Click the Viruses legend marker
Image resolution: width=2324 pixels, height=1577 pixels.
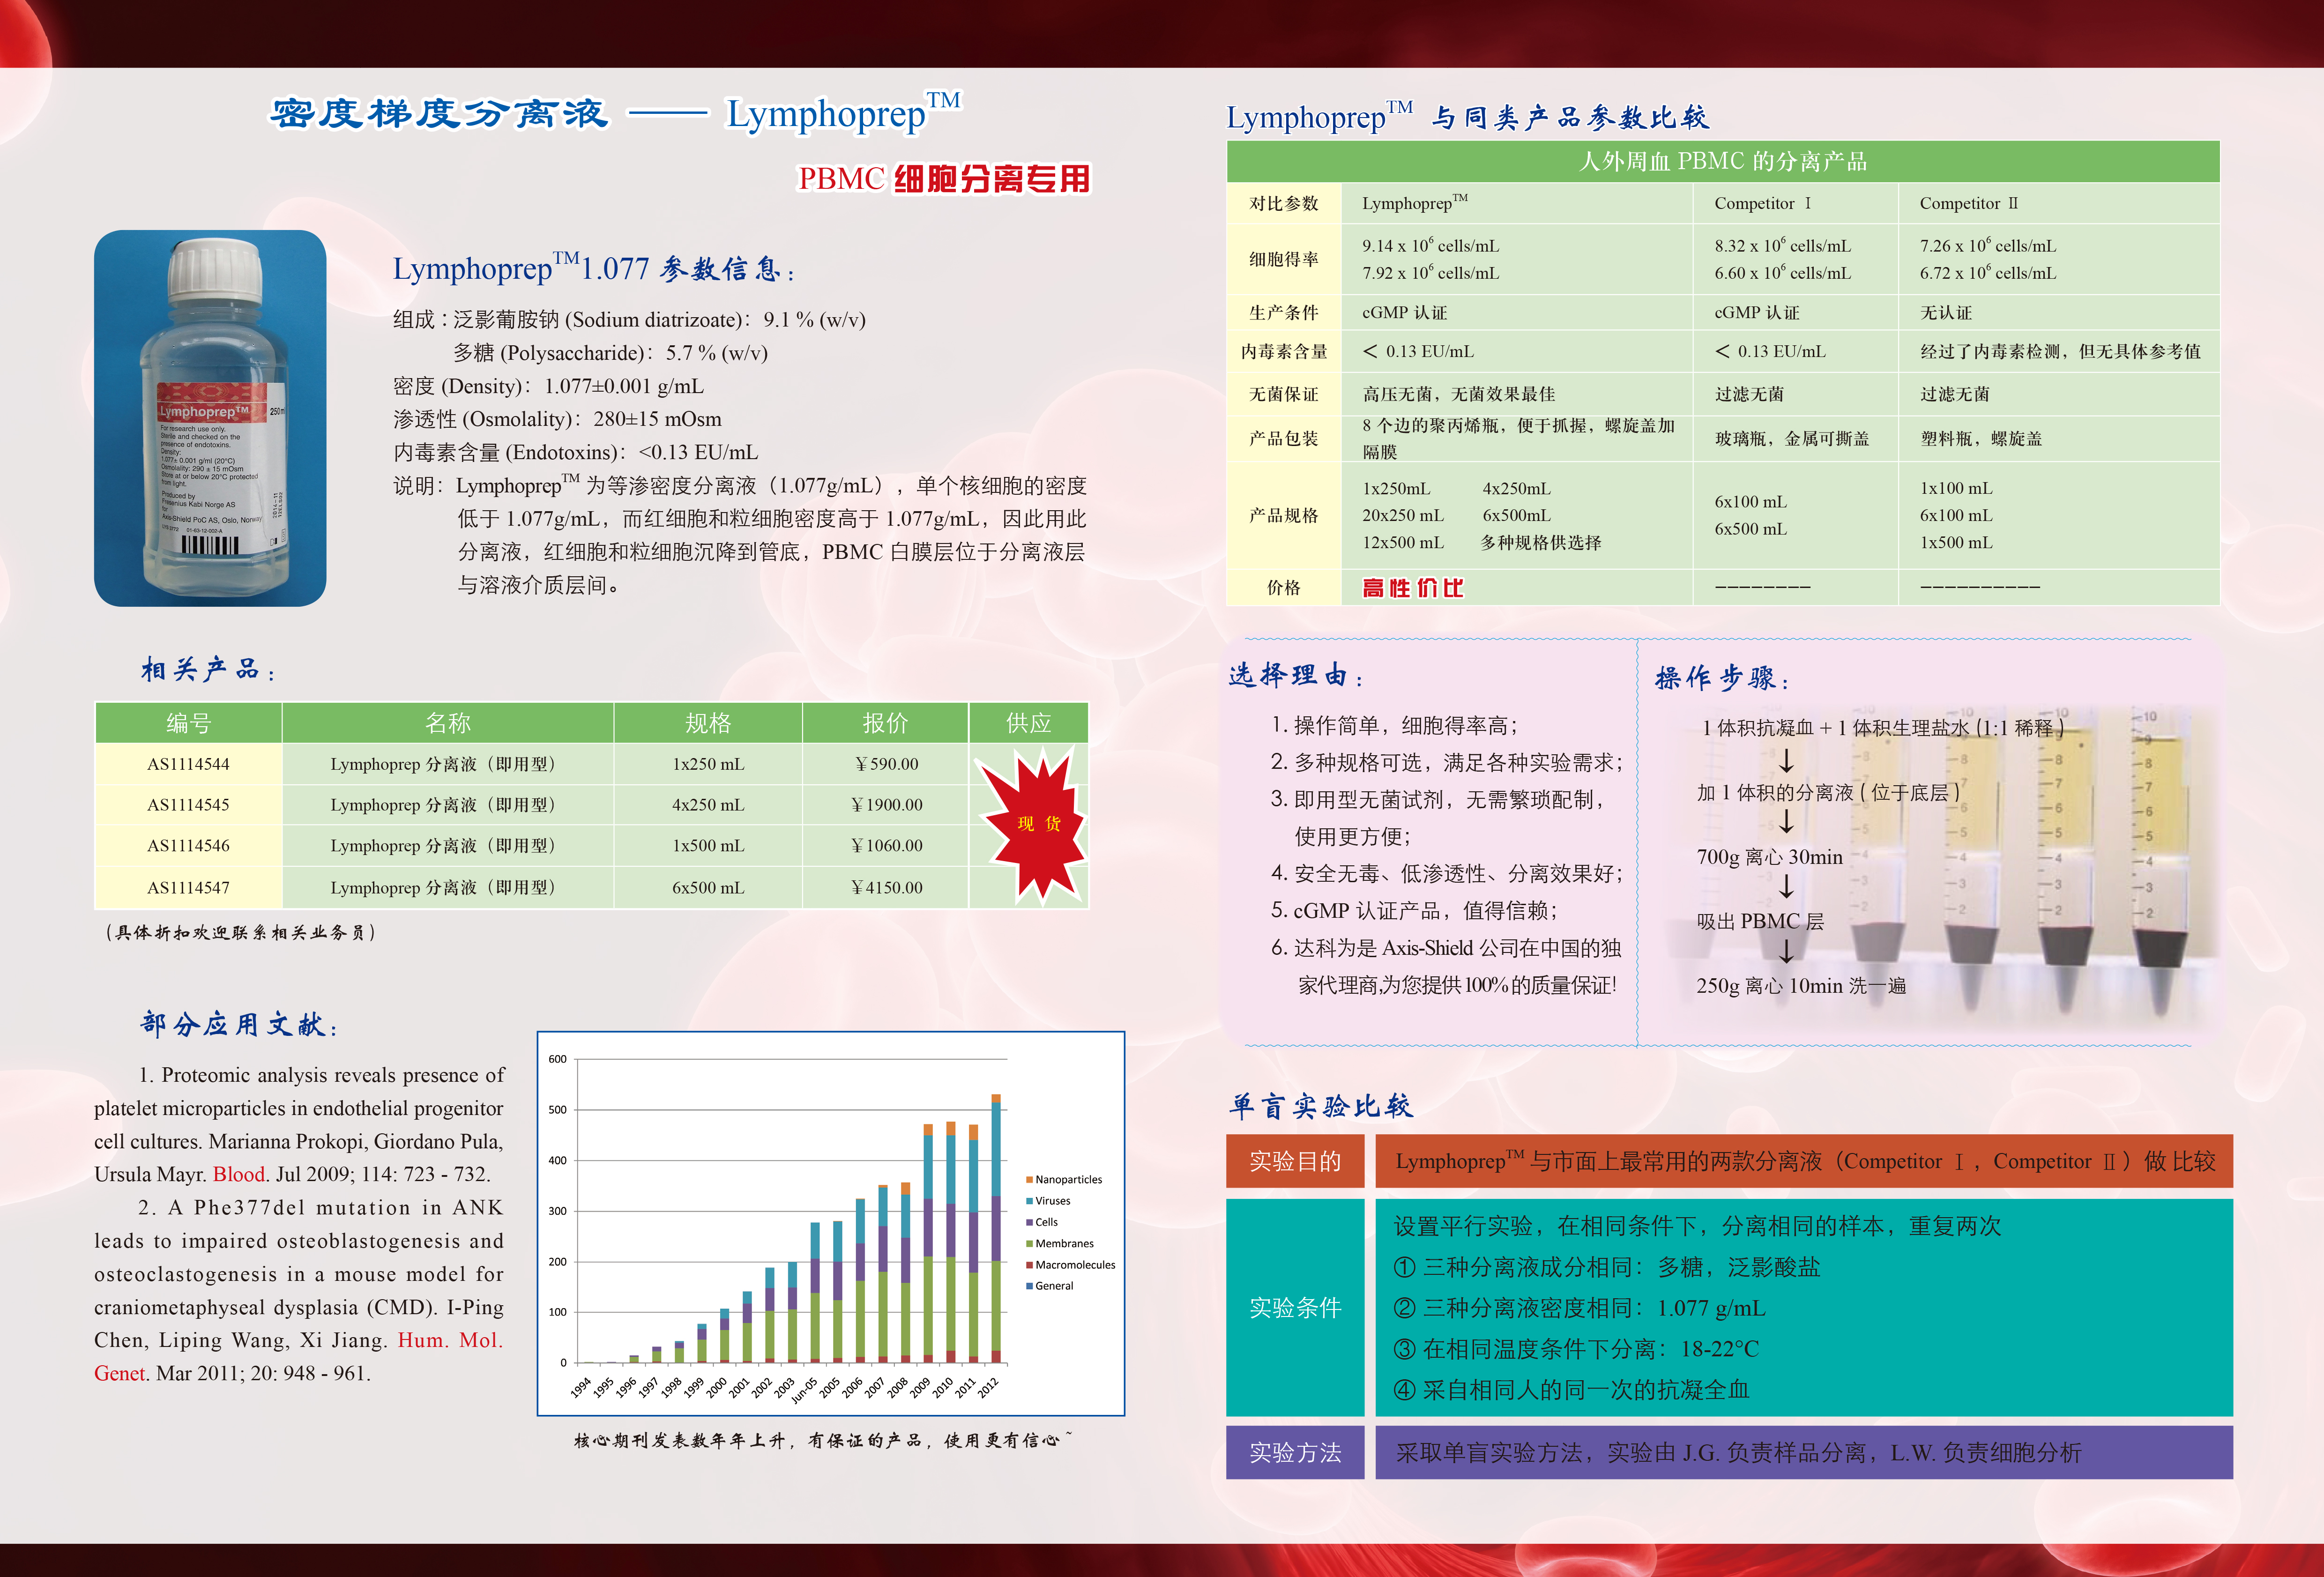1029,1201
